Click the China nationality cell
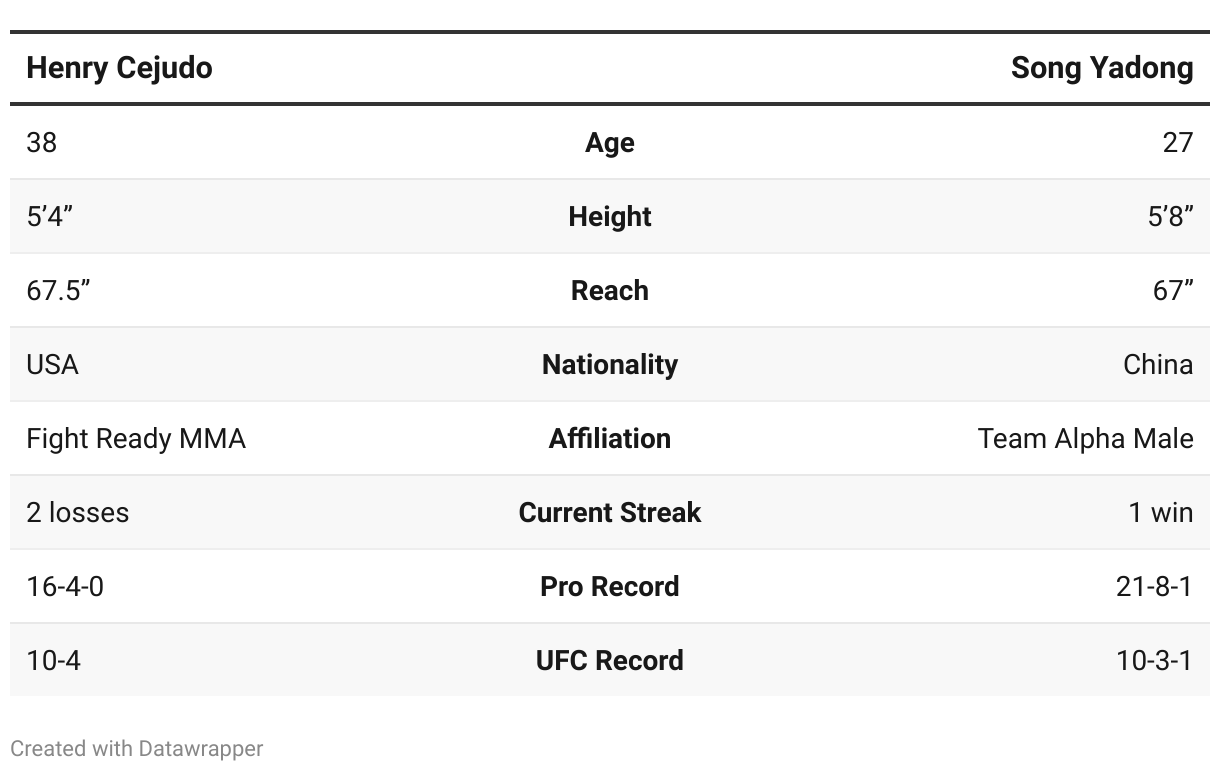This screenshot has width=1220, height=772. click(x=1157, y=365)
